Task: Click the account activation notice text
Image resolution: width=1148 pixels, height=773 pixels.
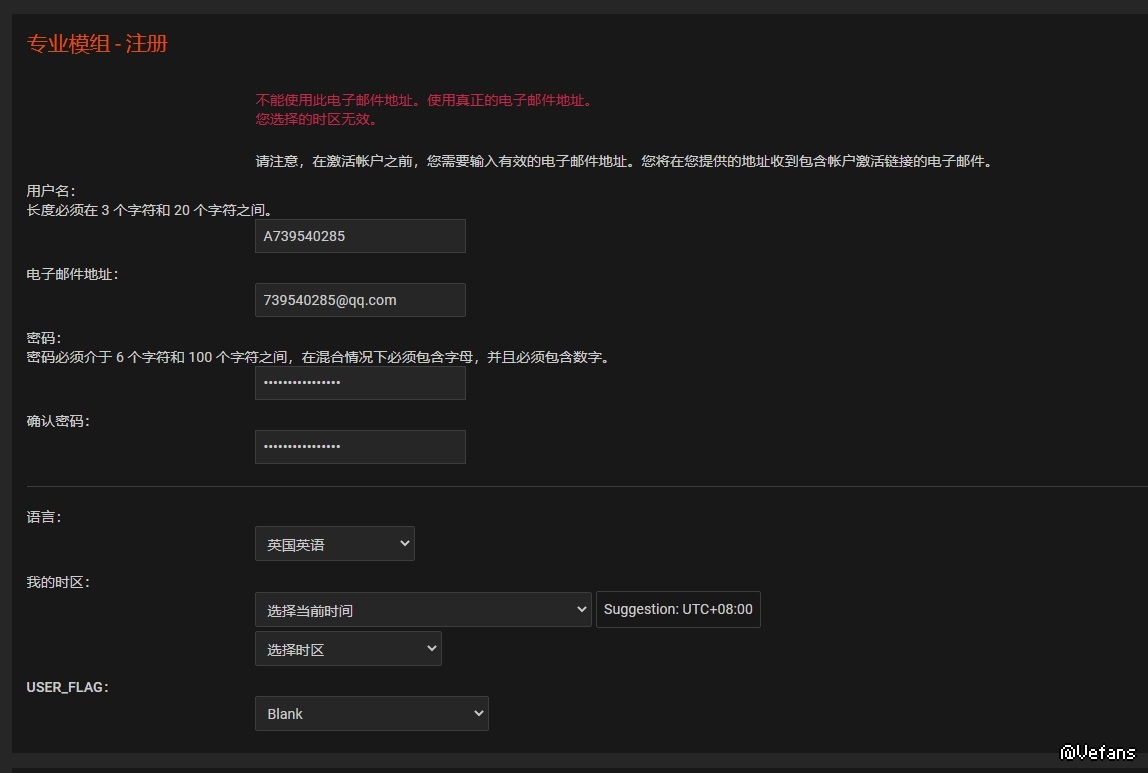Action: [x=623, y=161]
